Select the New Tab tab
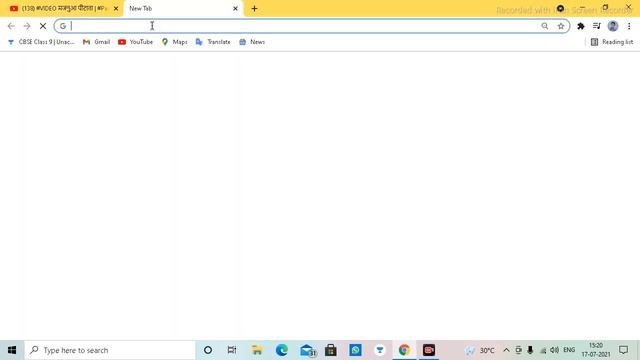 point(180,8)
